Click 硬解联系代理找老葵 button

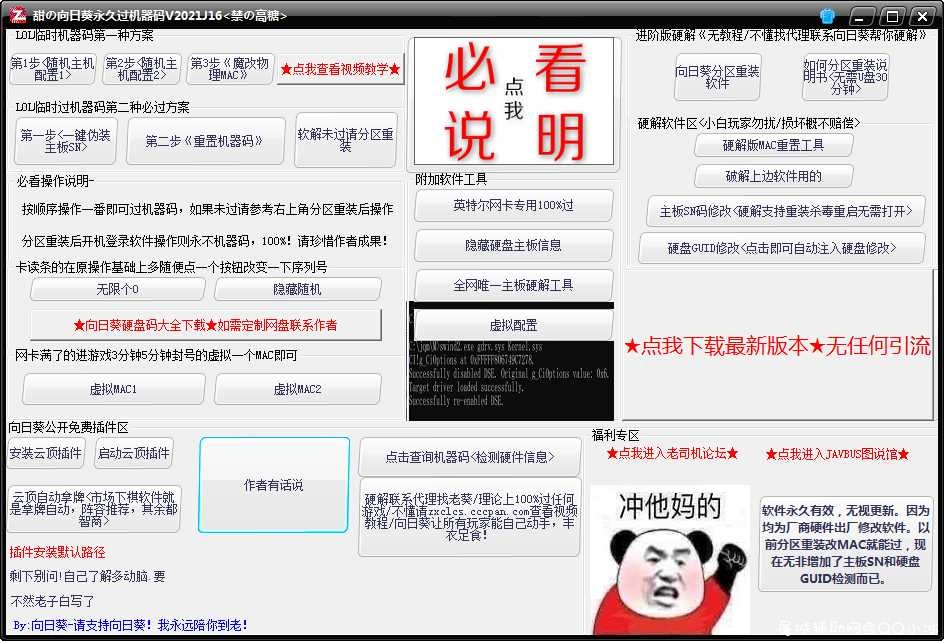coord(470,517)
